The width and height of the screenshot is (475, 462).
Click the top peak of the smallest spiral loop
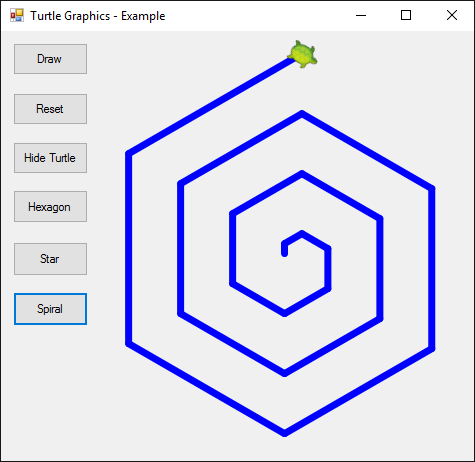click(302, 233)
